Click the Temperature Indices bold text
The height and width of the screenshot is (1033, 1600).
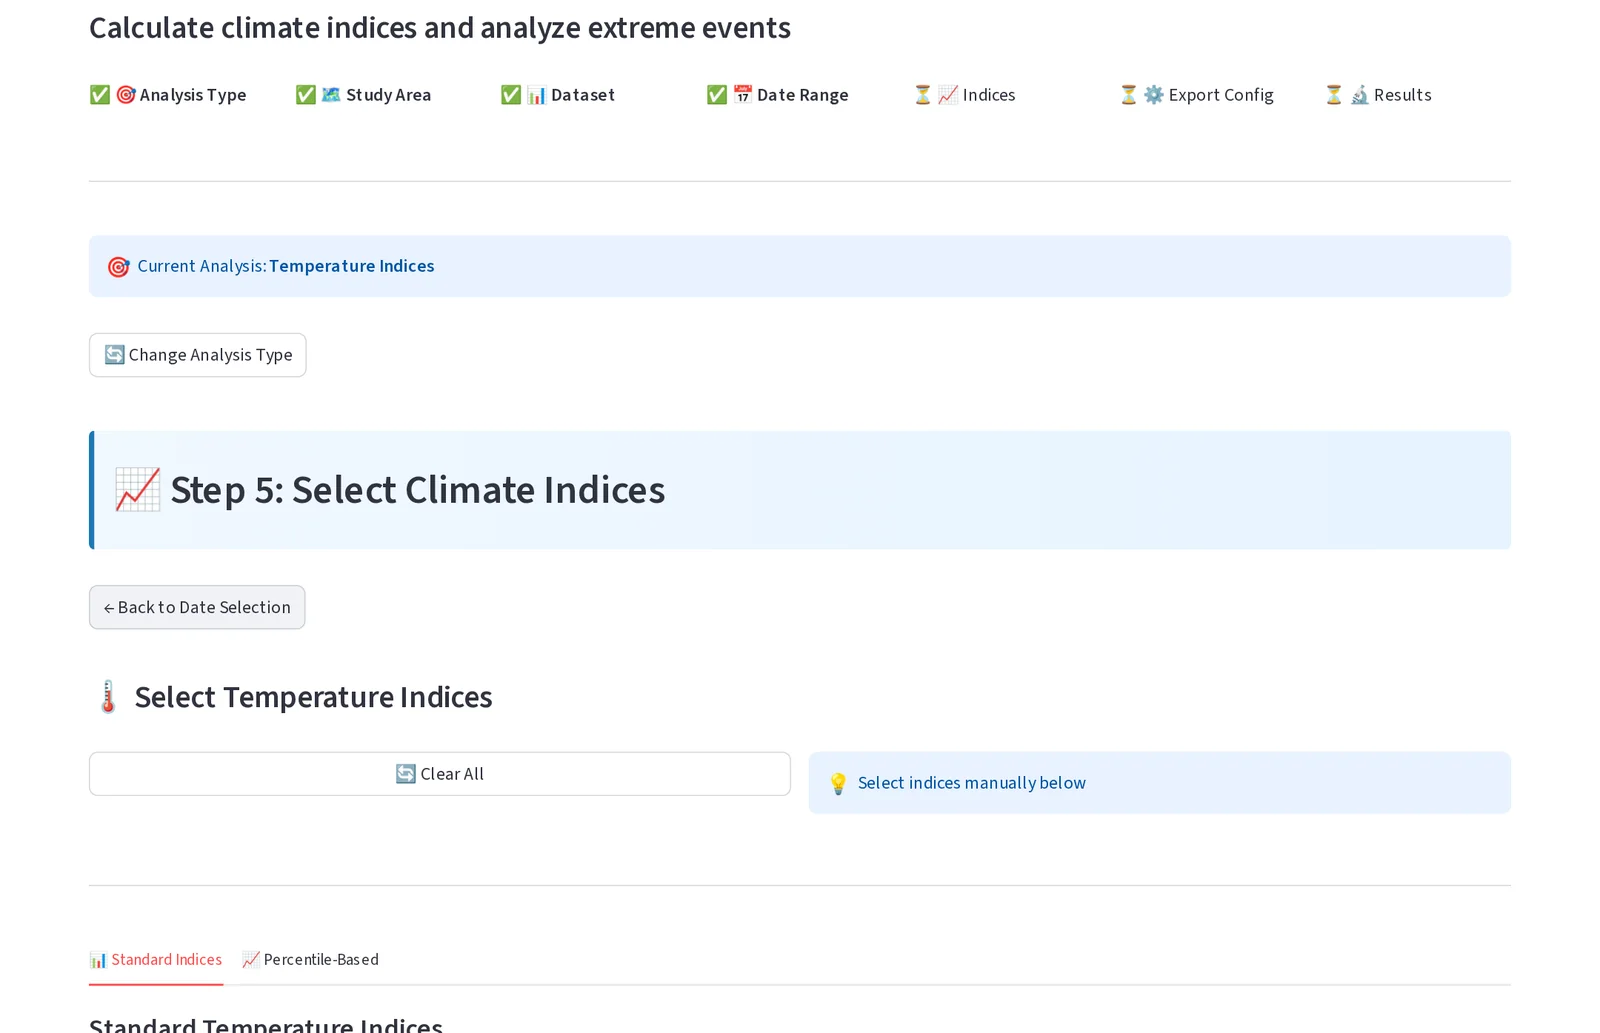coord(352,266)
